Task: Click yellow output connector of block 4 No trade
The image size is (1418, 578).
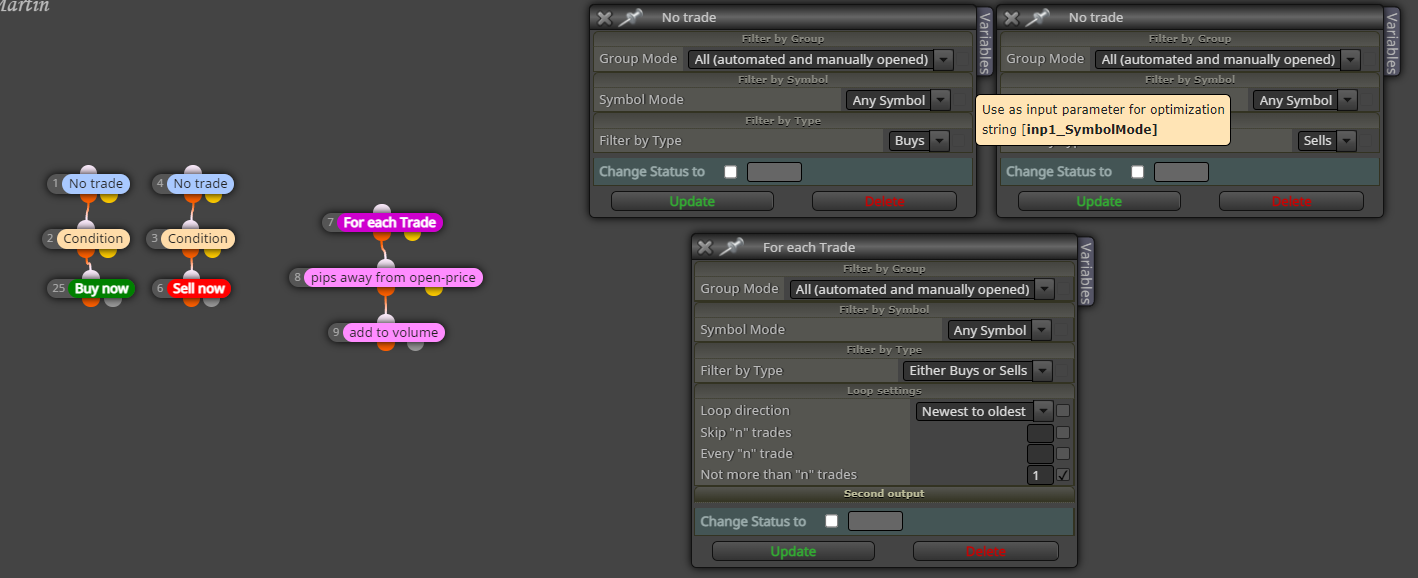Action: click(x=214, y=196)
